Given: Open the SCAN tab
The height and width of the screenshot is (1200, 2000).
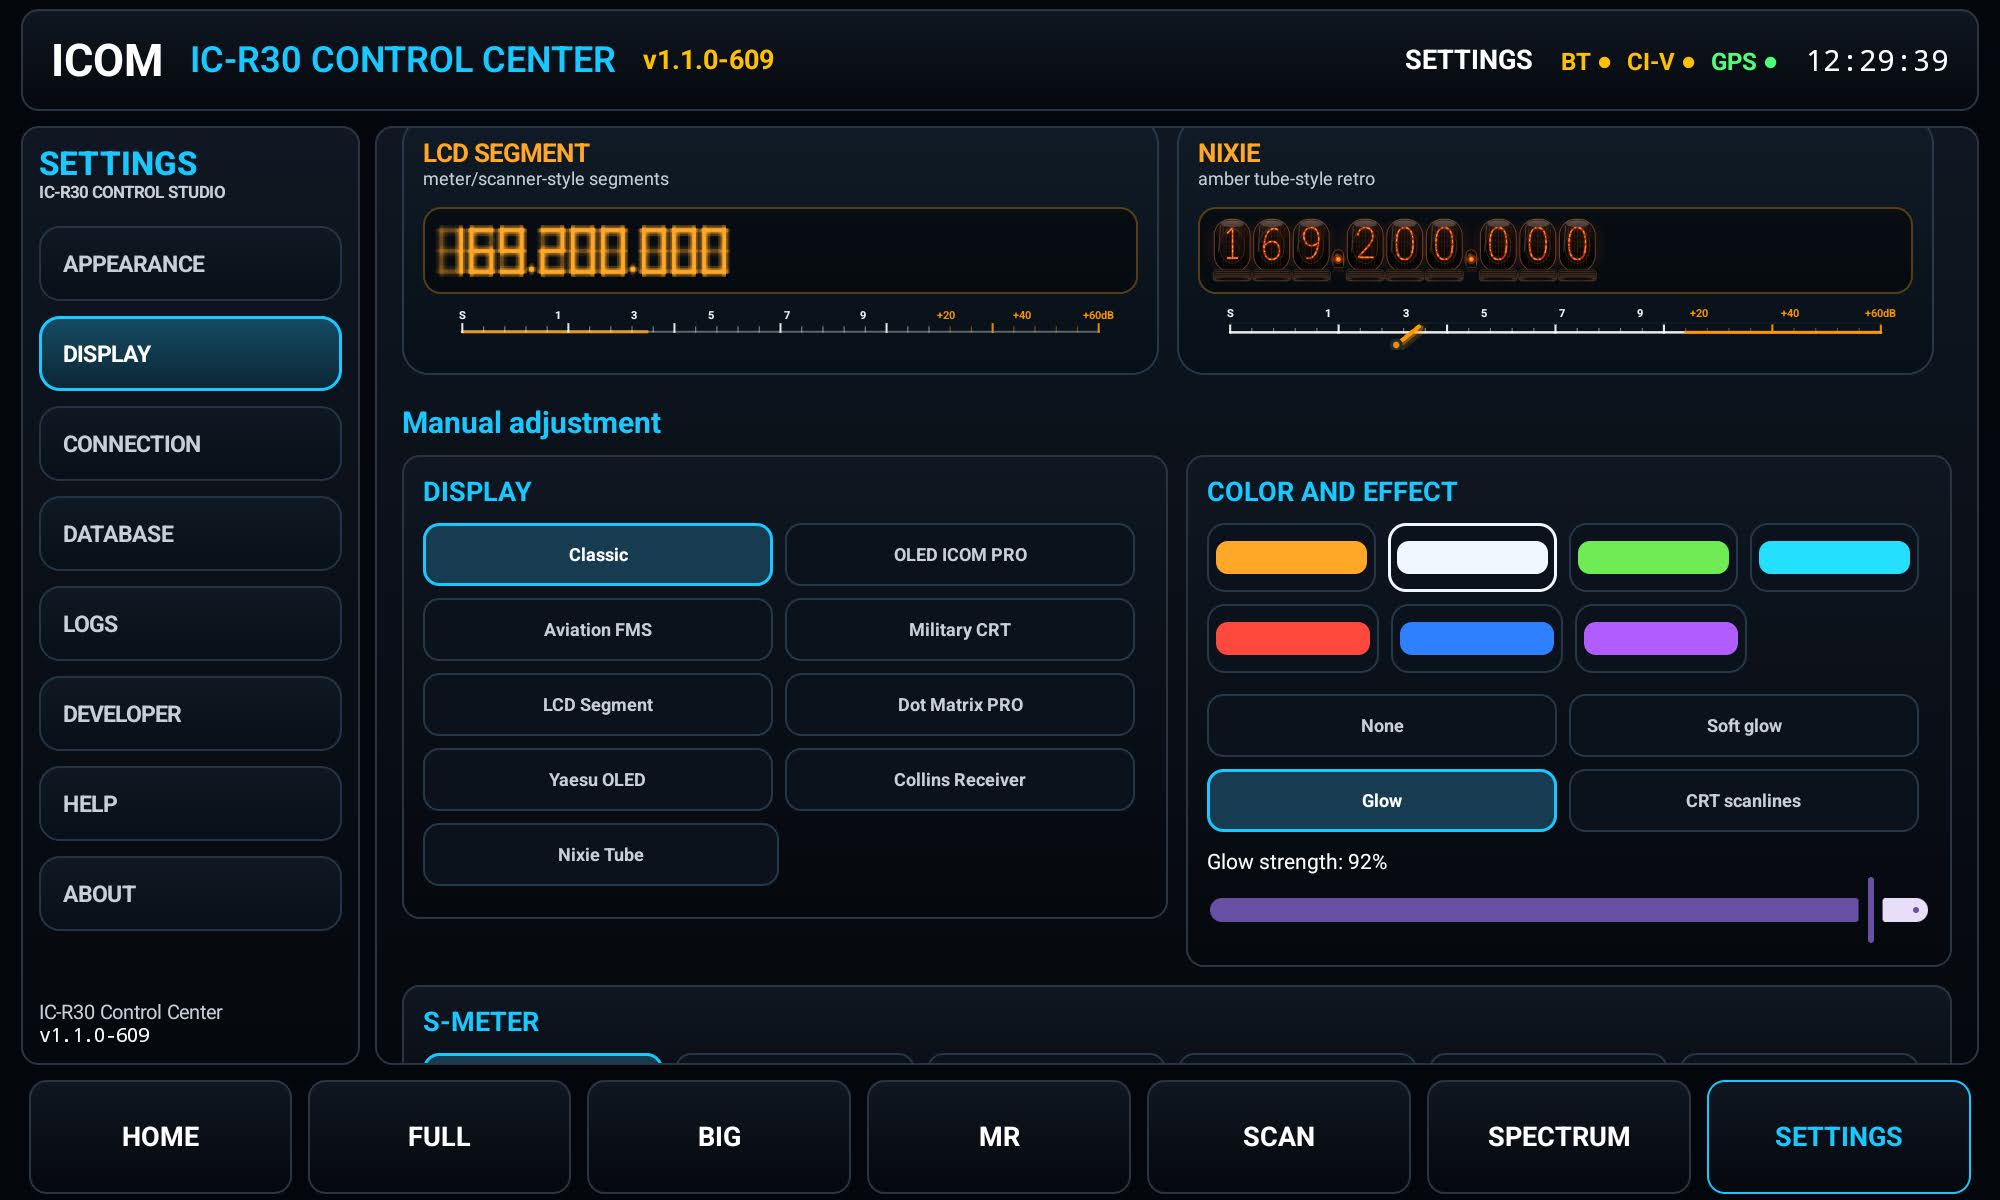Looking at the screenshot, I should (1279, 1137).
